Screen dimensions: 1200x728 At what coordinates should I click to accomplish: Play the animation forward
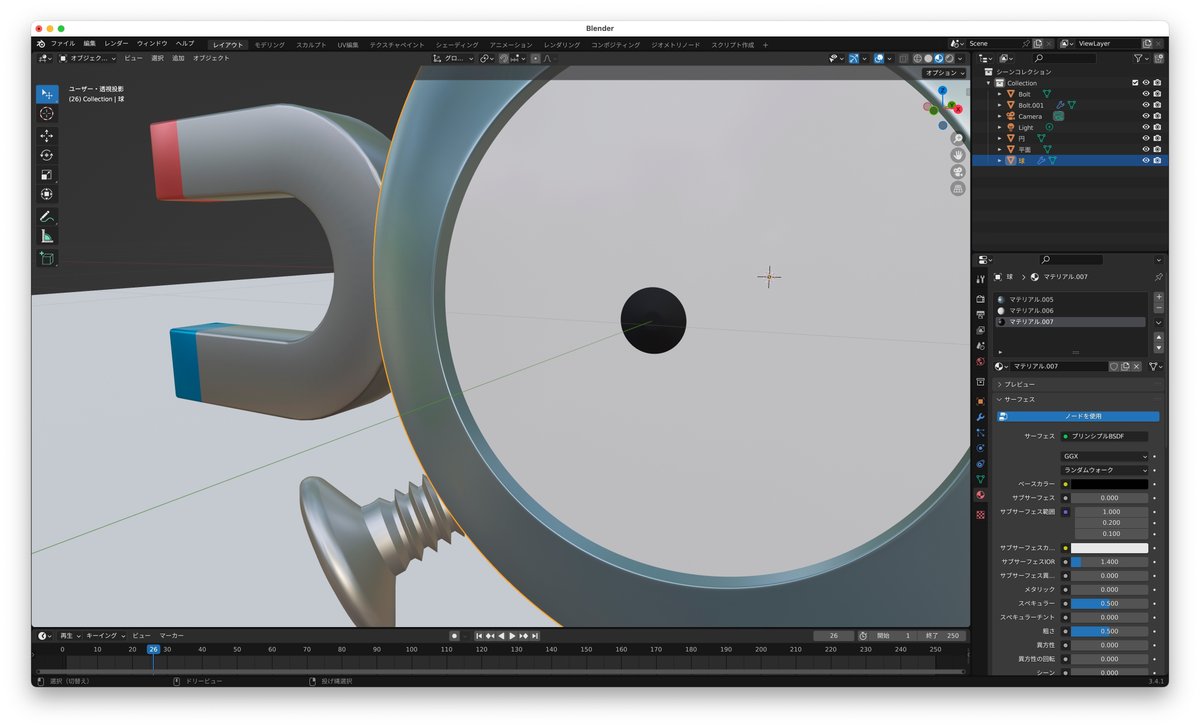point(512,636)
